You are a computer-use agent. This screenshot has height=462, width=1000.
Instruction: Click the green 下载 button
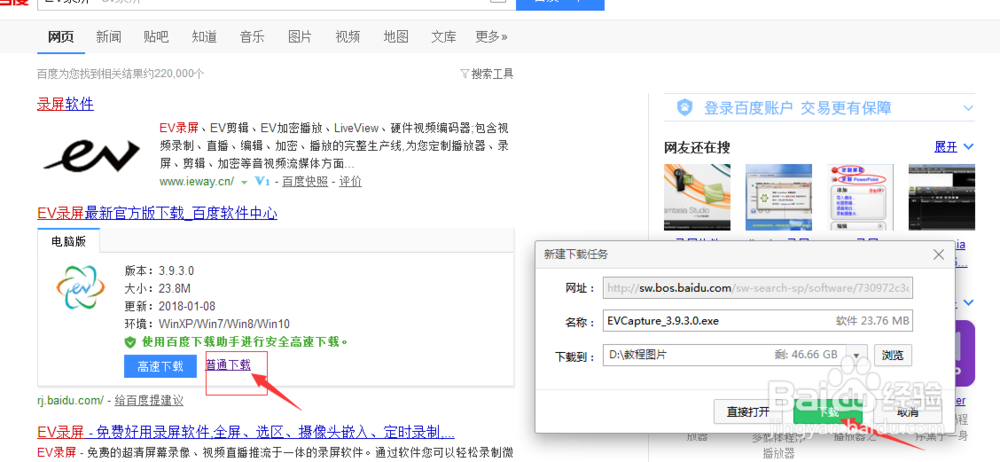828,412
